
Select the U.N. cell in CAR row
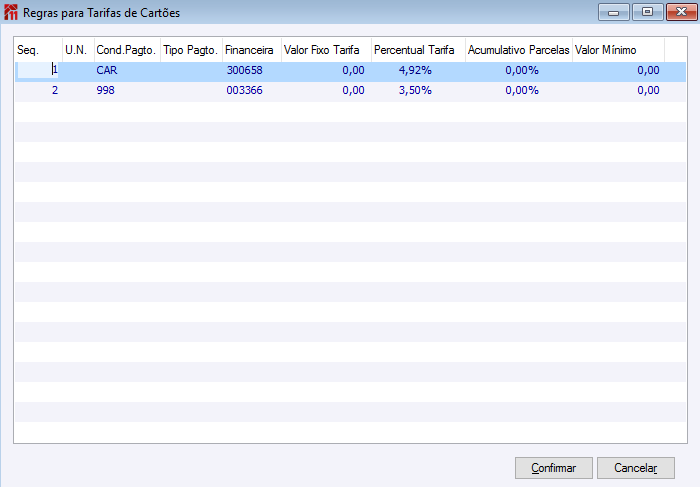coord(79,71)
